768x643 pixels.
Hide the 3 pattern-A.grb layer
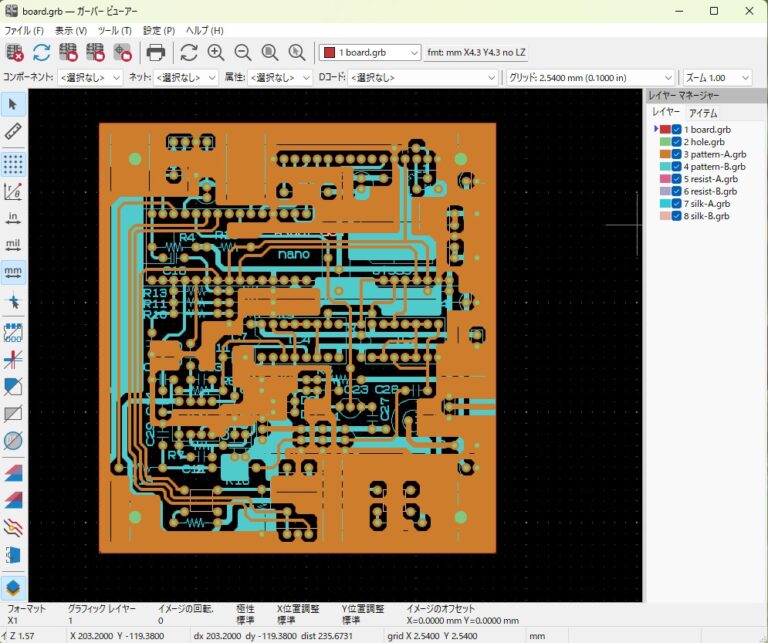[677, 155]
